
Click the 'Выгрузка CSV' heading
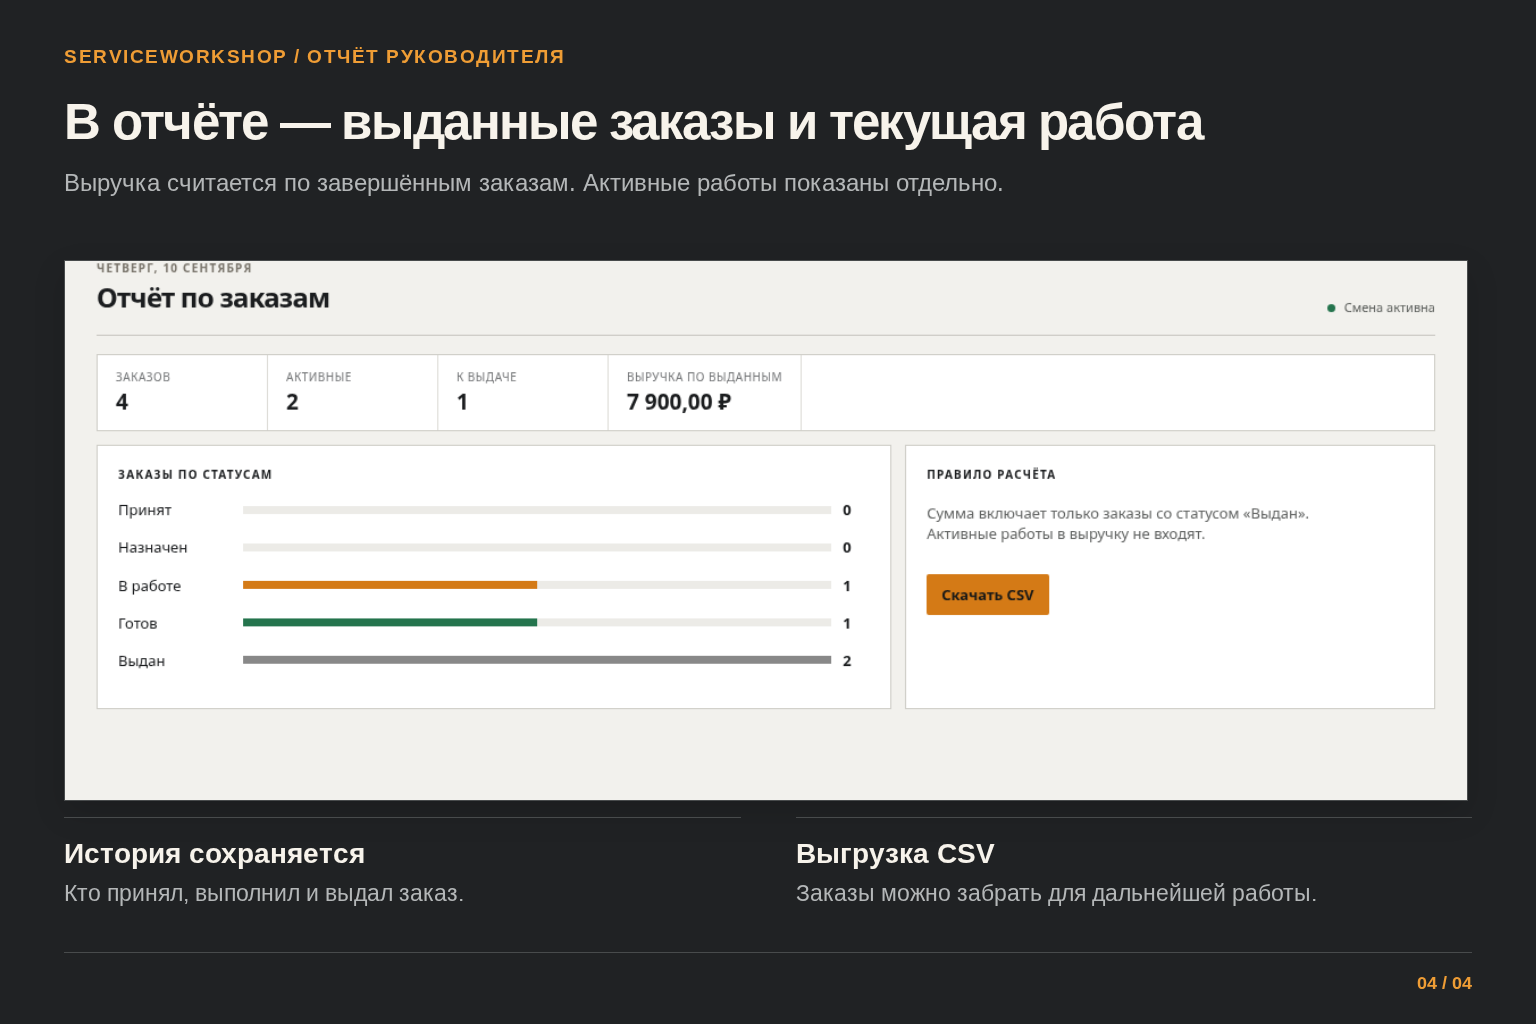click(895, 853)
